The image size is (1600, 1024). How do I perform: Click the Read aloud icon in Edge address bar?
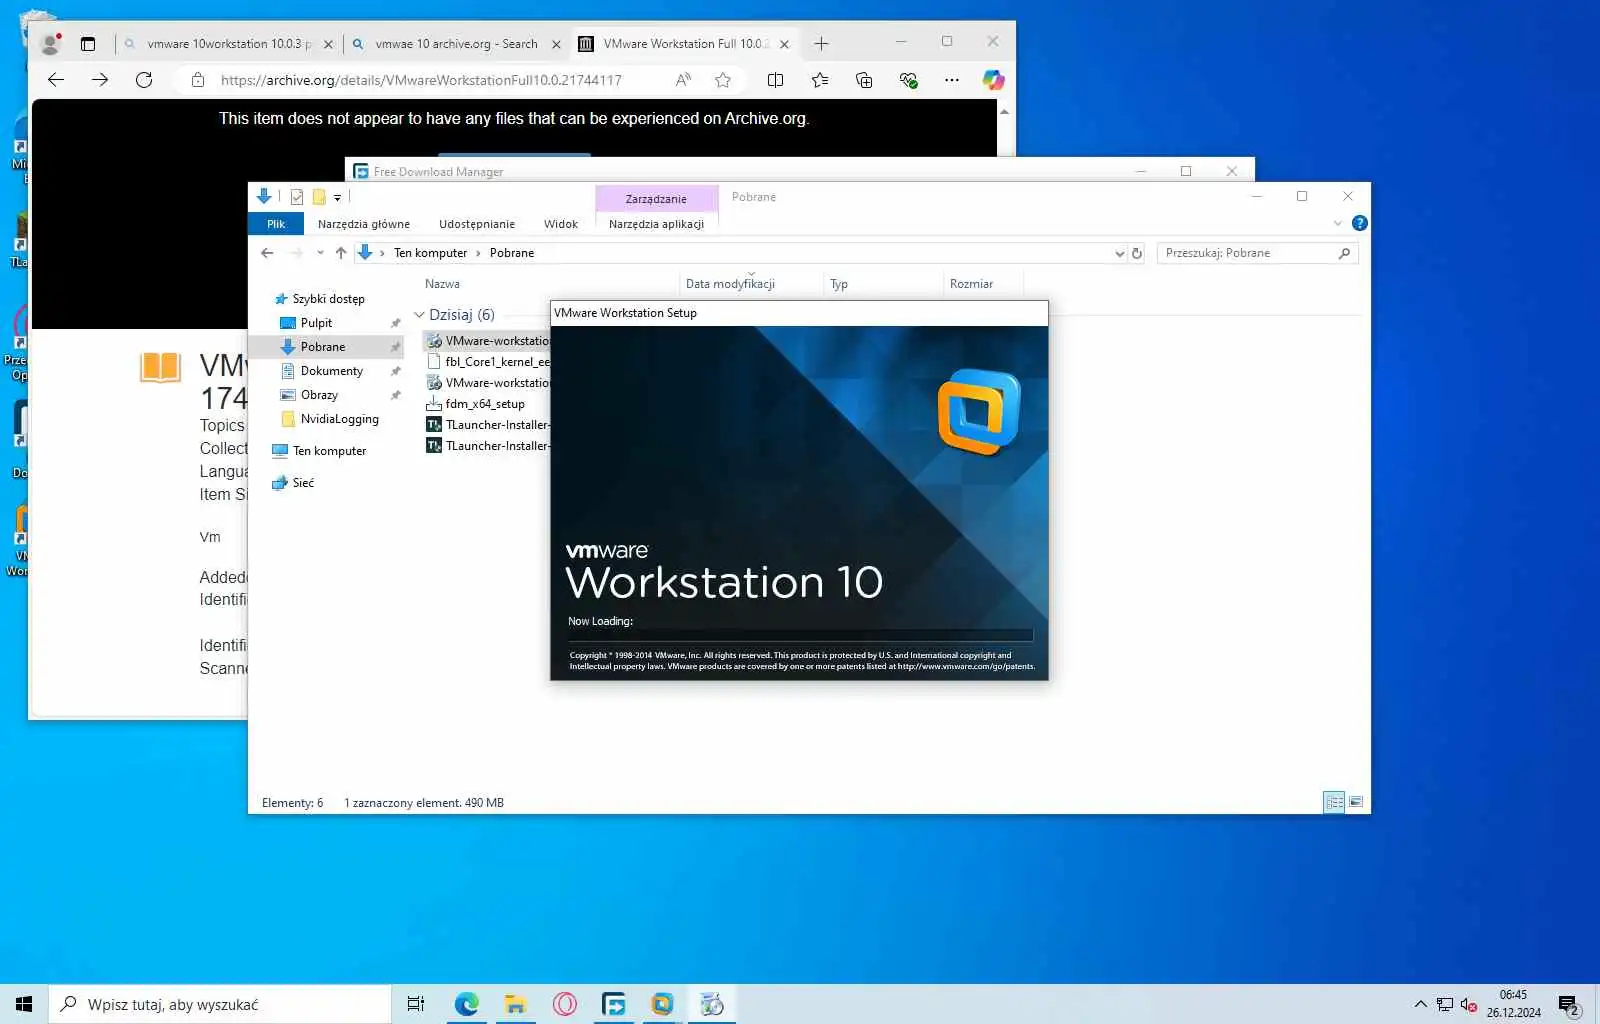pos(683,80)
